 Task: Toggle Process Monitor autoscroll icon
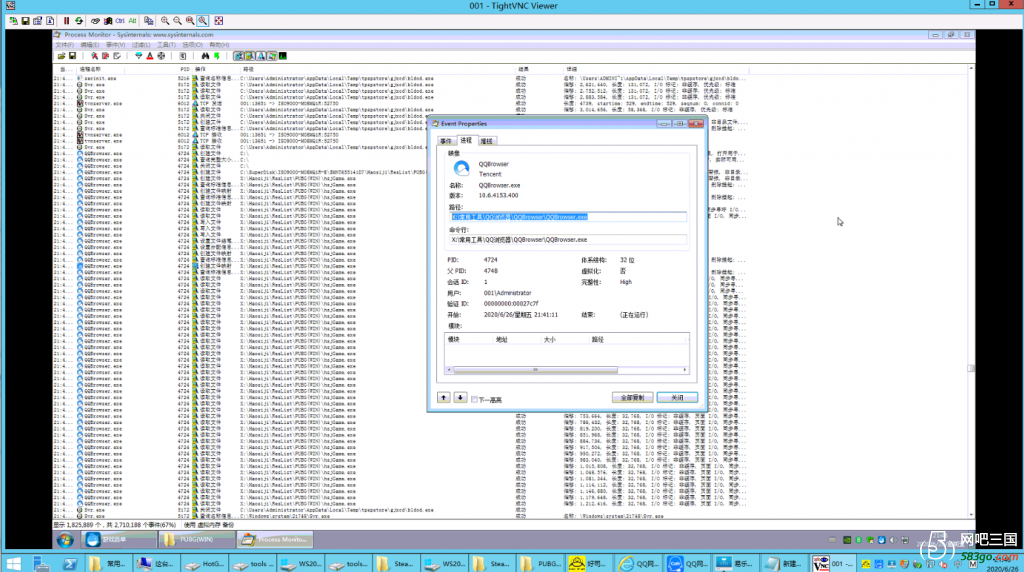pyautogui.click(x=106, y=56)
